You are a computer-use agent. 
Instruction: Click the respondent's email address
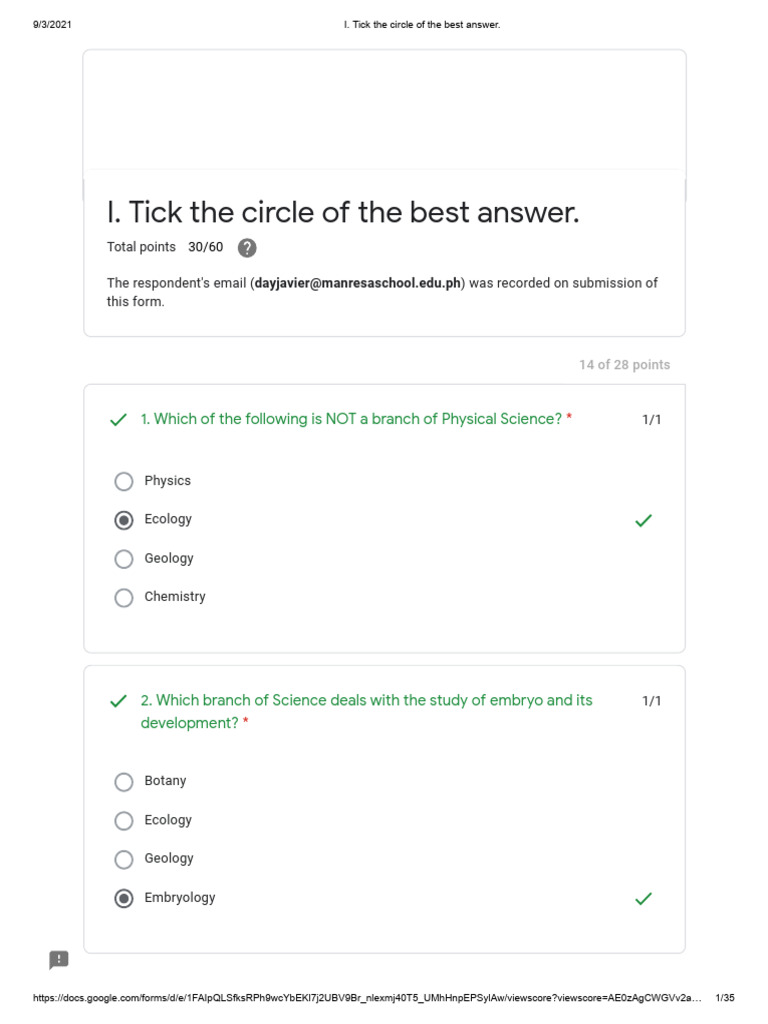(x=358, y=283)
